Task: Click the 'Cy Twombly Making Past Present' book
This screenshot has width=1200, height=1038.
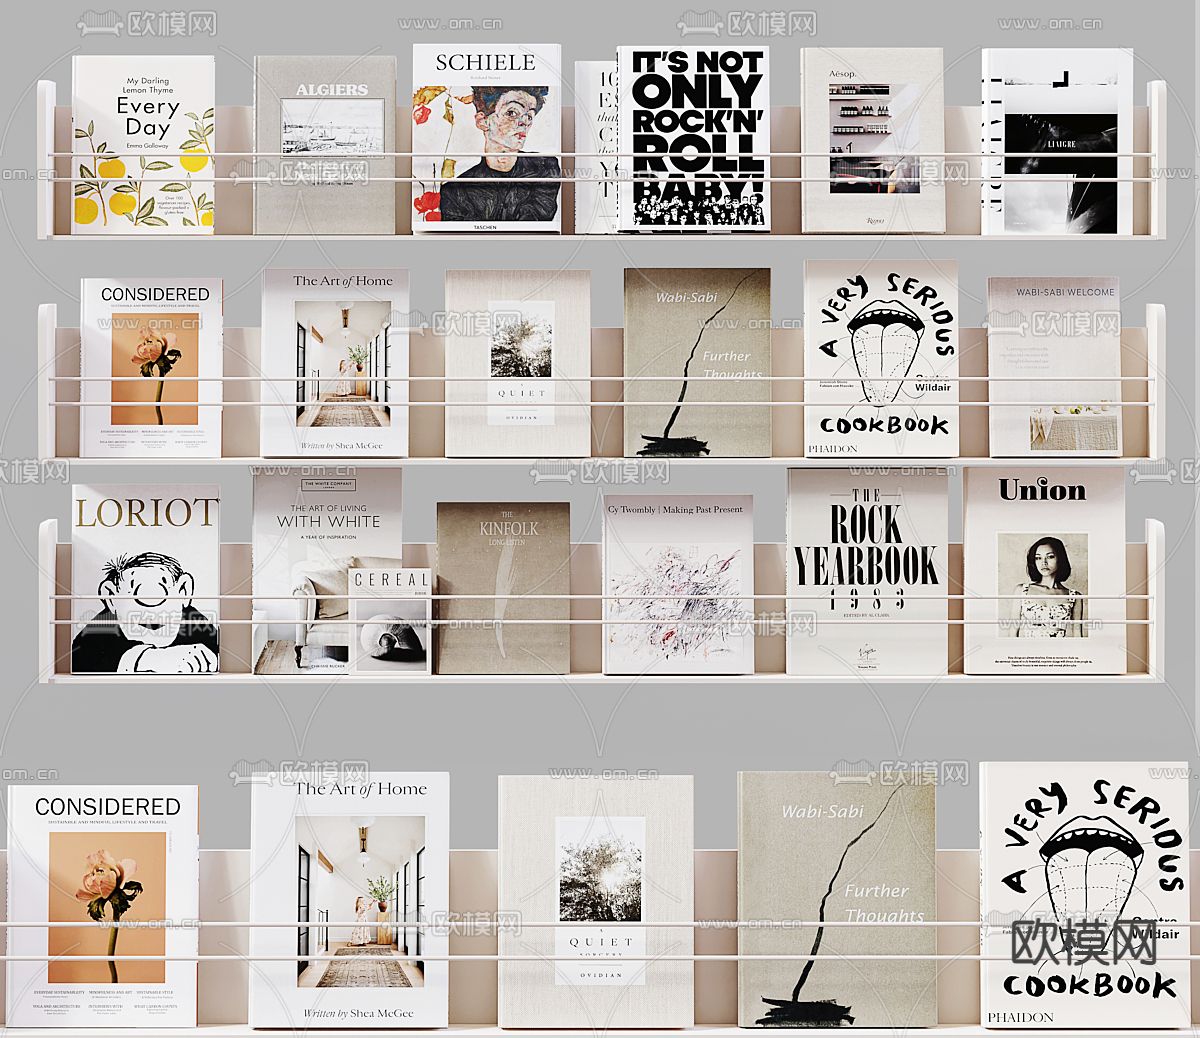Action: [678, 585]
